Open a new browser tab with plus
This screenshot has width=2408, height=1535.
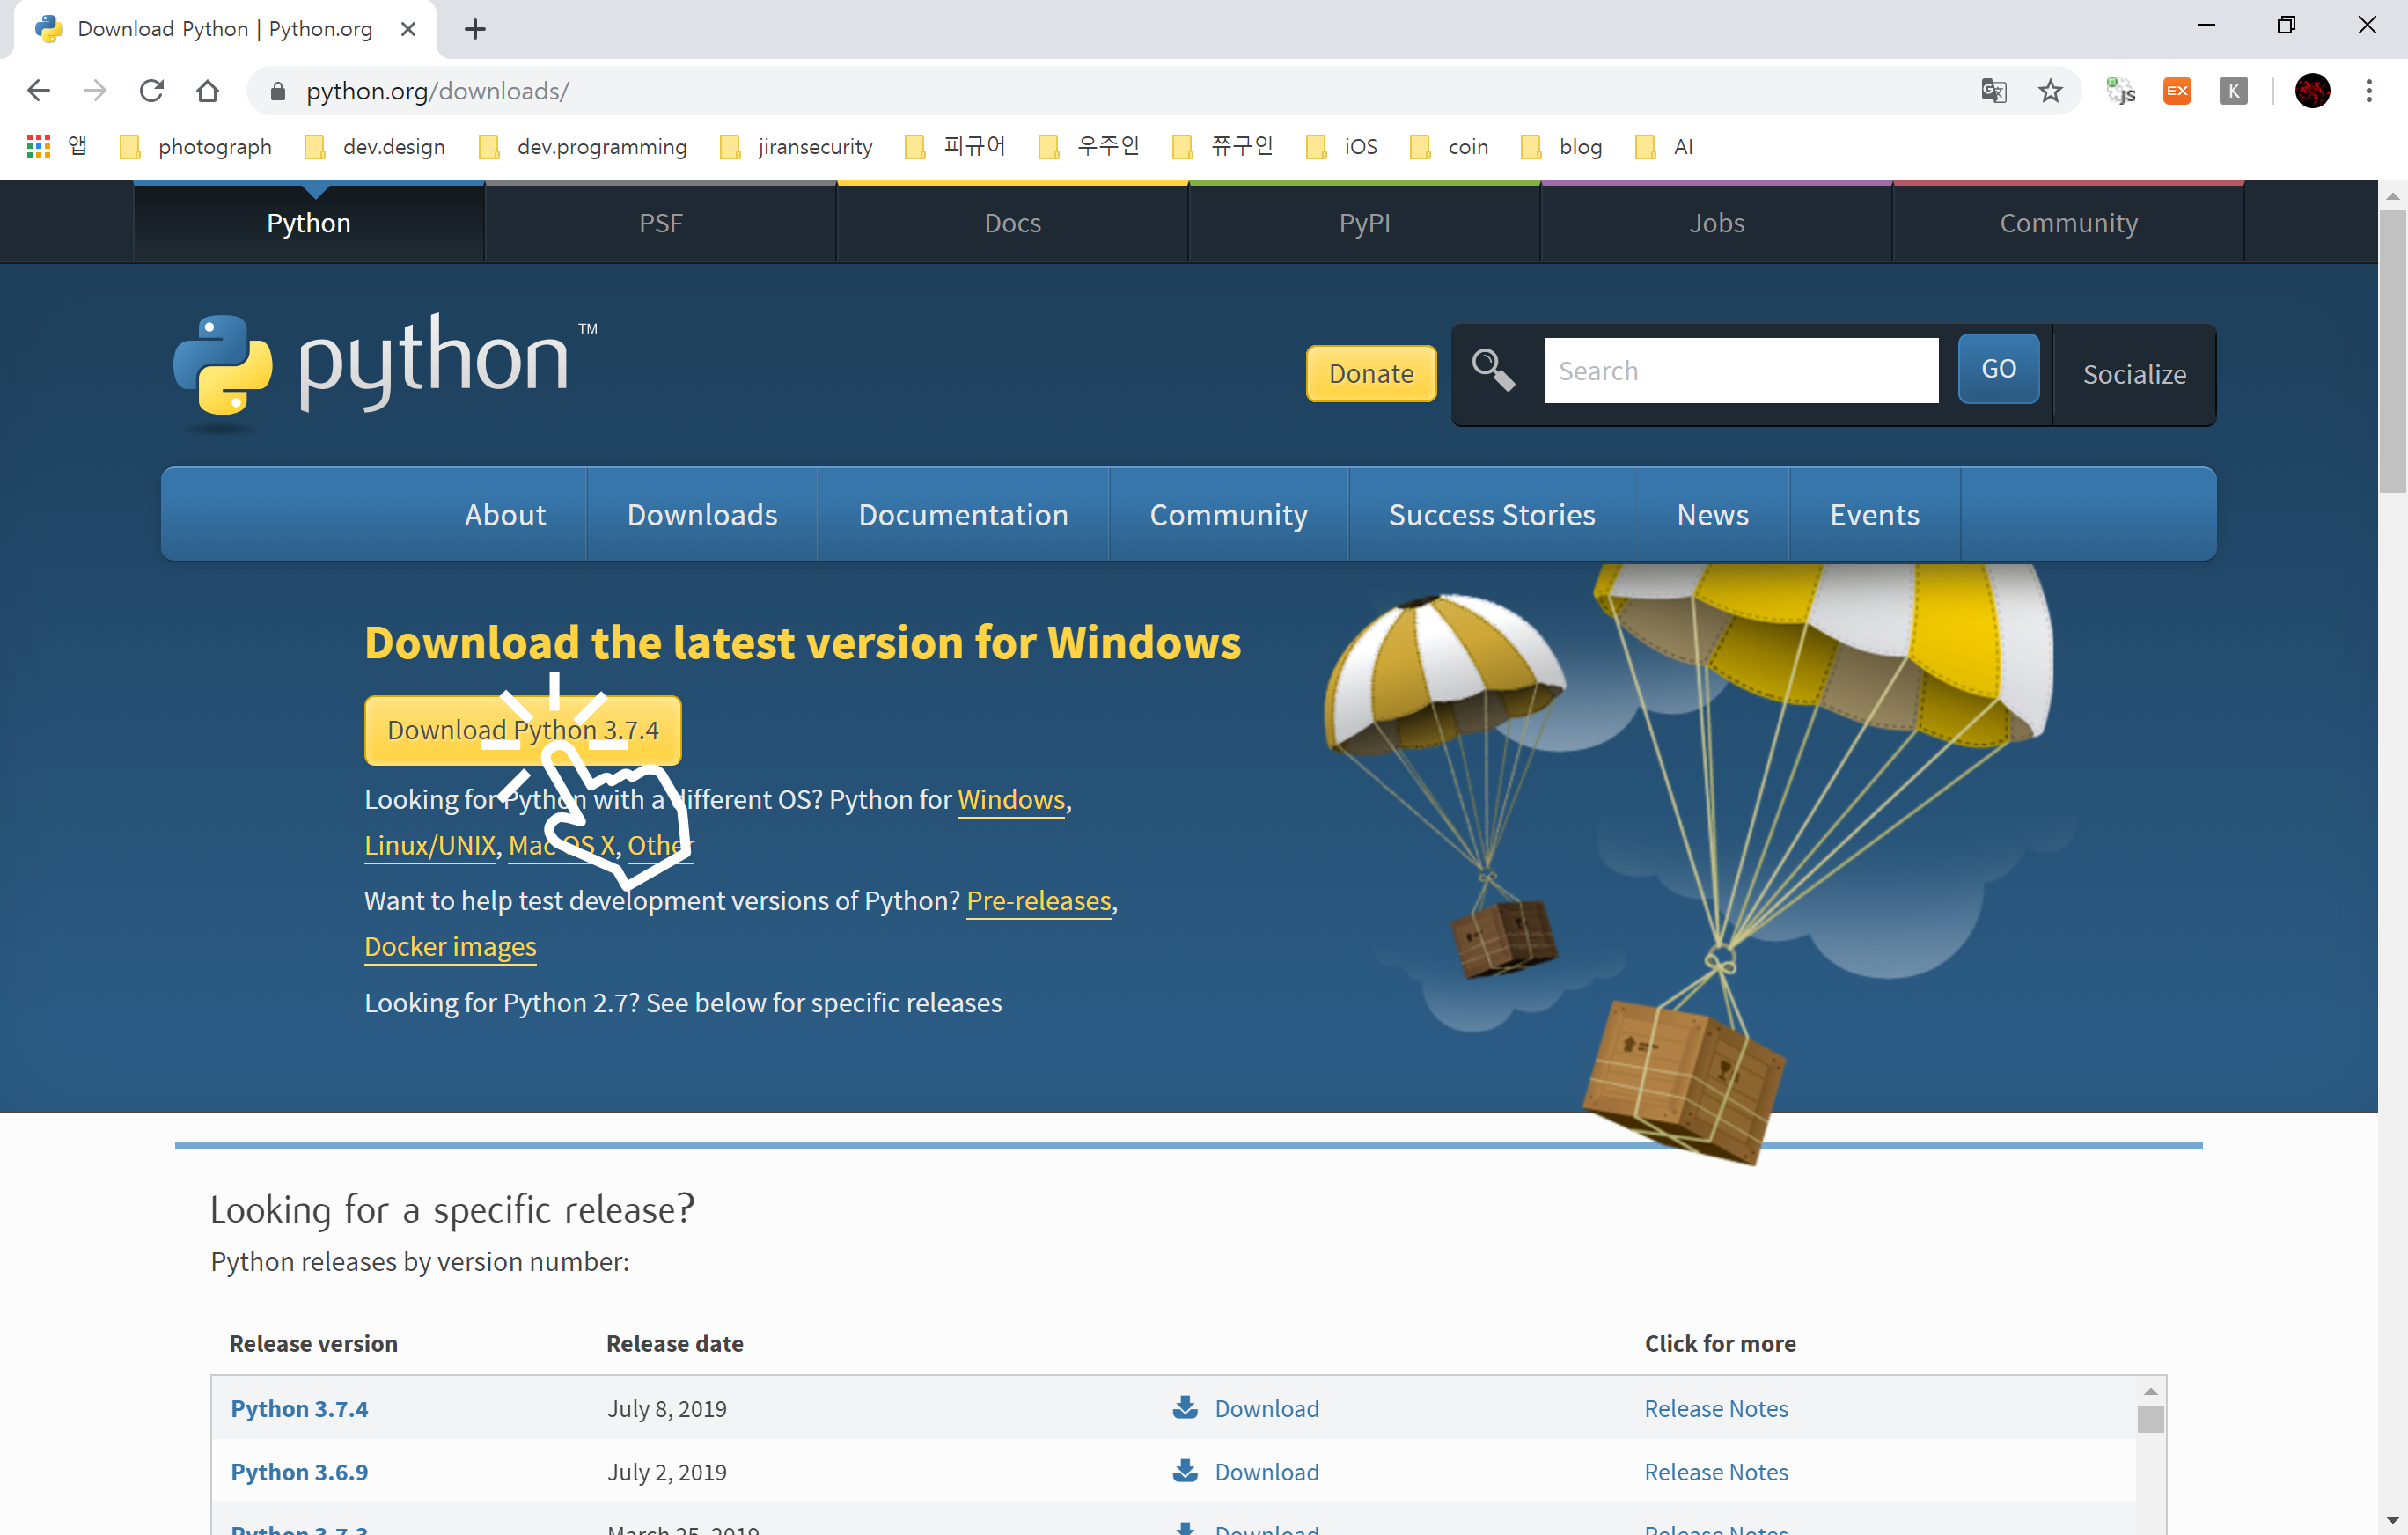[475, 29]
